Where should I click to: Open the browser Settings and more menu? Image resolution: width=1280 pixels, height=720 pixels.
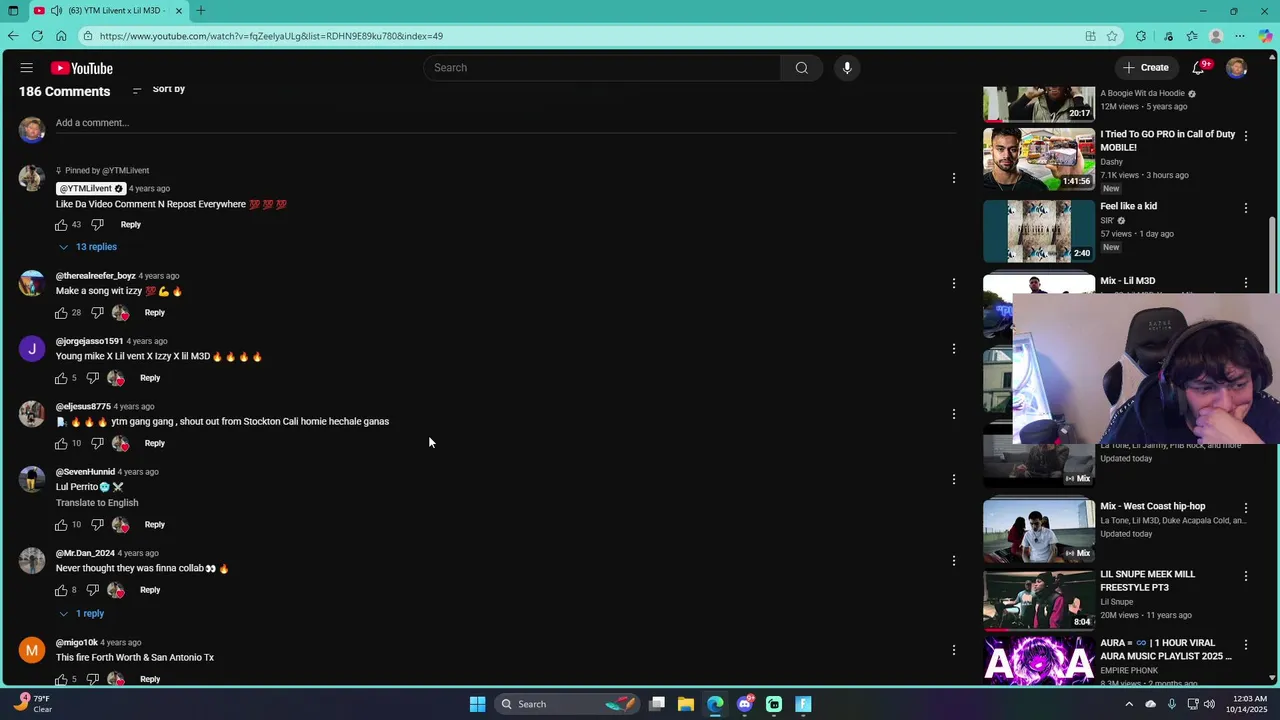point(1240,36)
